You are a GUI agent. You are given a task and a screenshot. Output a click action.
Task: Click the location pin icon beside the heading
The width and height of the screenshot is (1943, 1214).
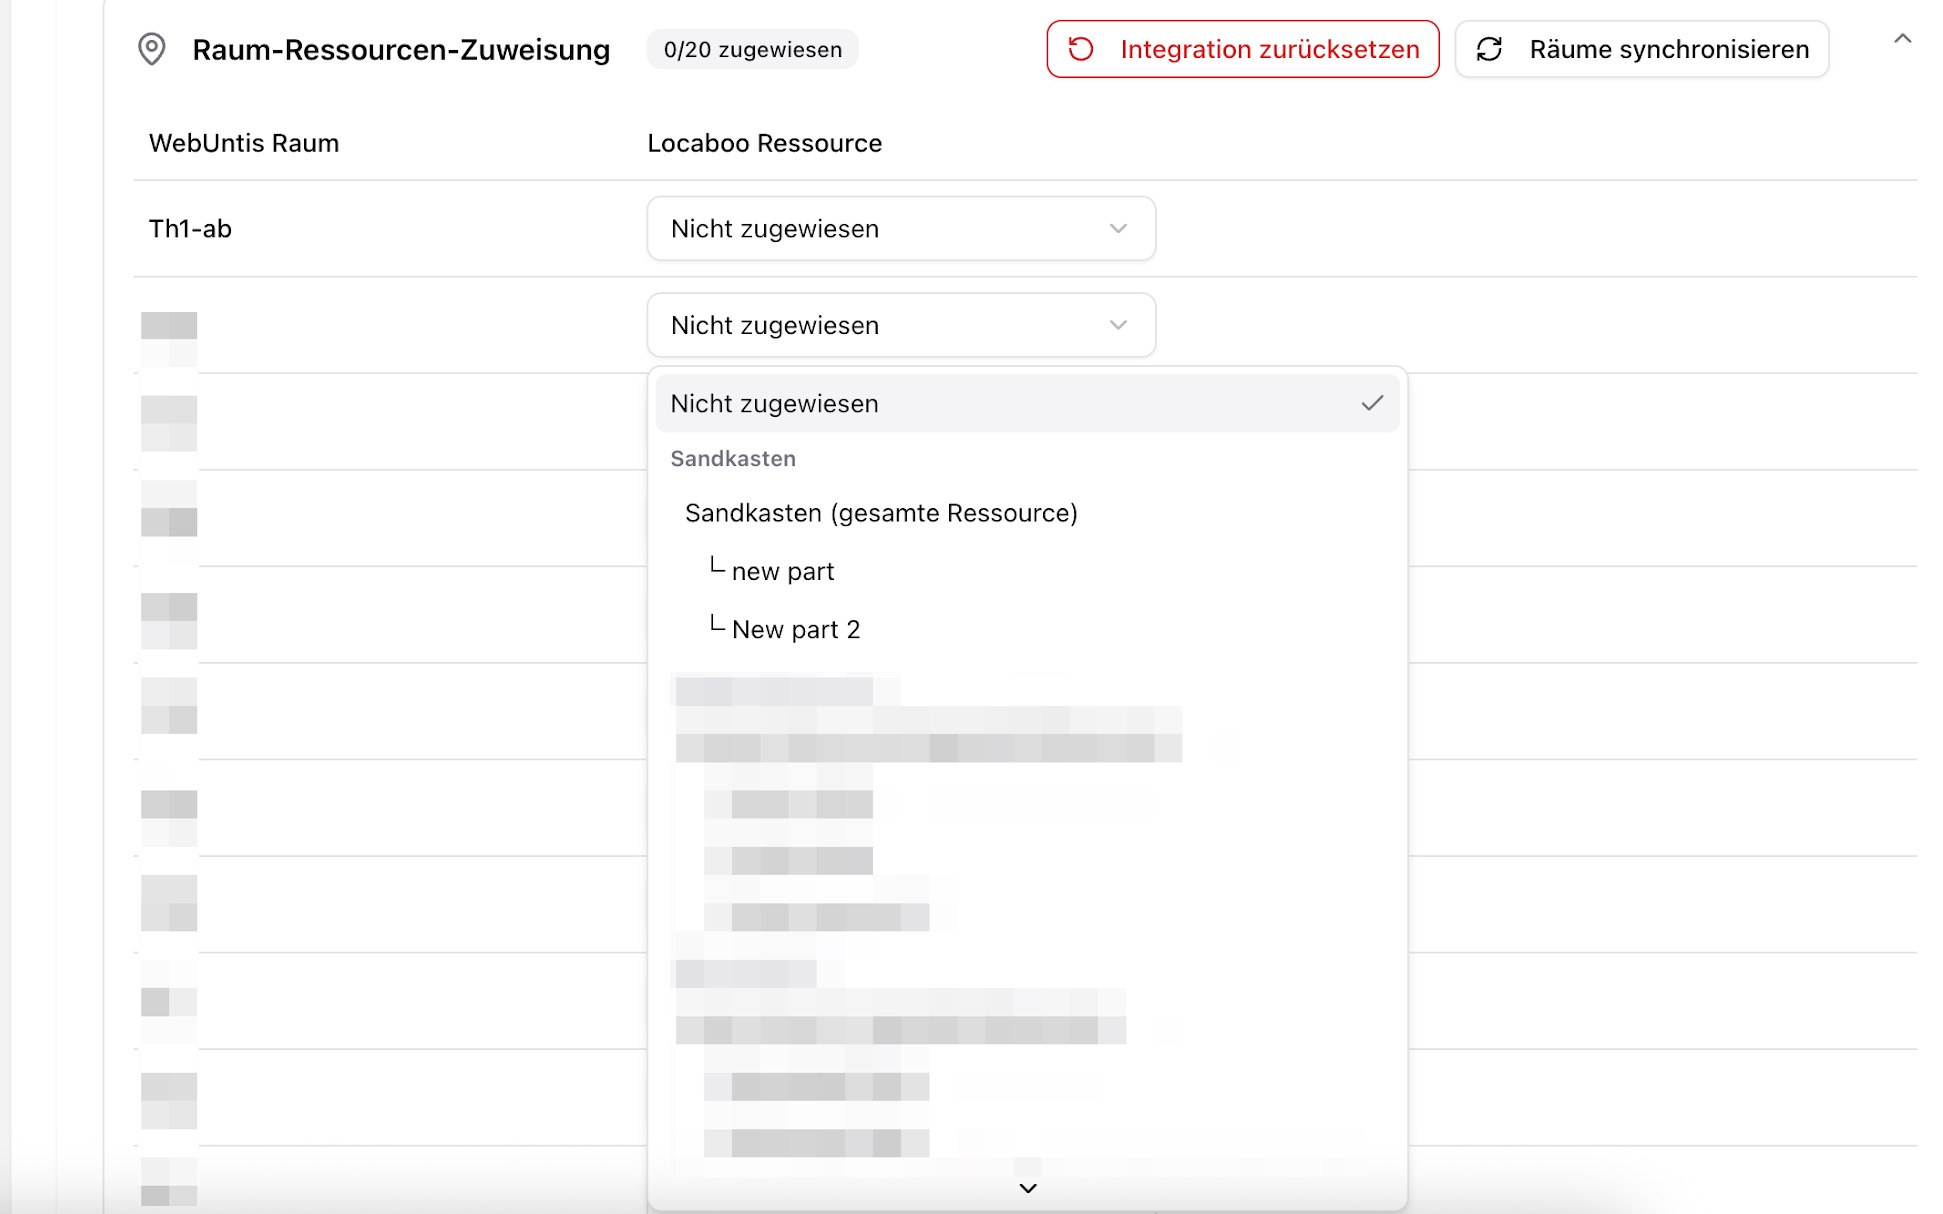(x=151, y=49)
